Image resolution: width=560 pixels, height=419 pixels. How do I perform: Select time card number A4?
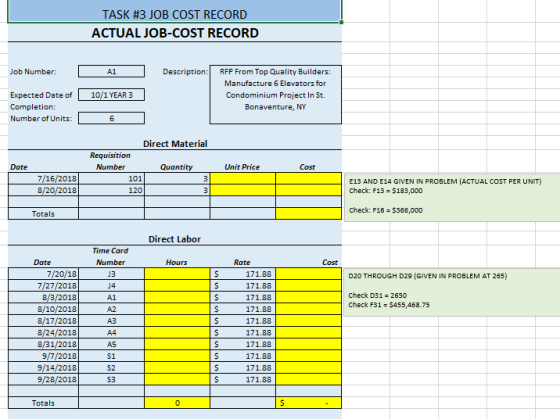click(x=111, y=333)
